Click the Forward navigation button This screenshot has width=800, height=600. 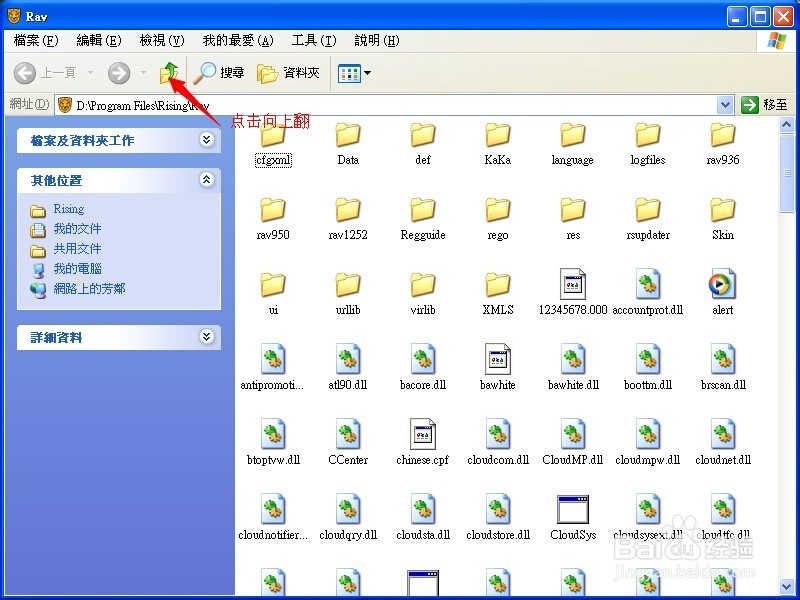click(x=119, y=73)
